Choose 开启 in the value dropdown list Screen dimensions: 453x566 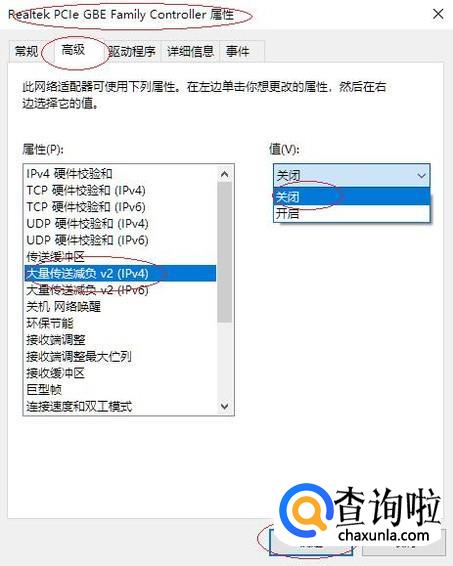click(x=352, y=213)
